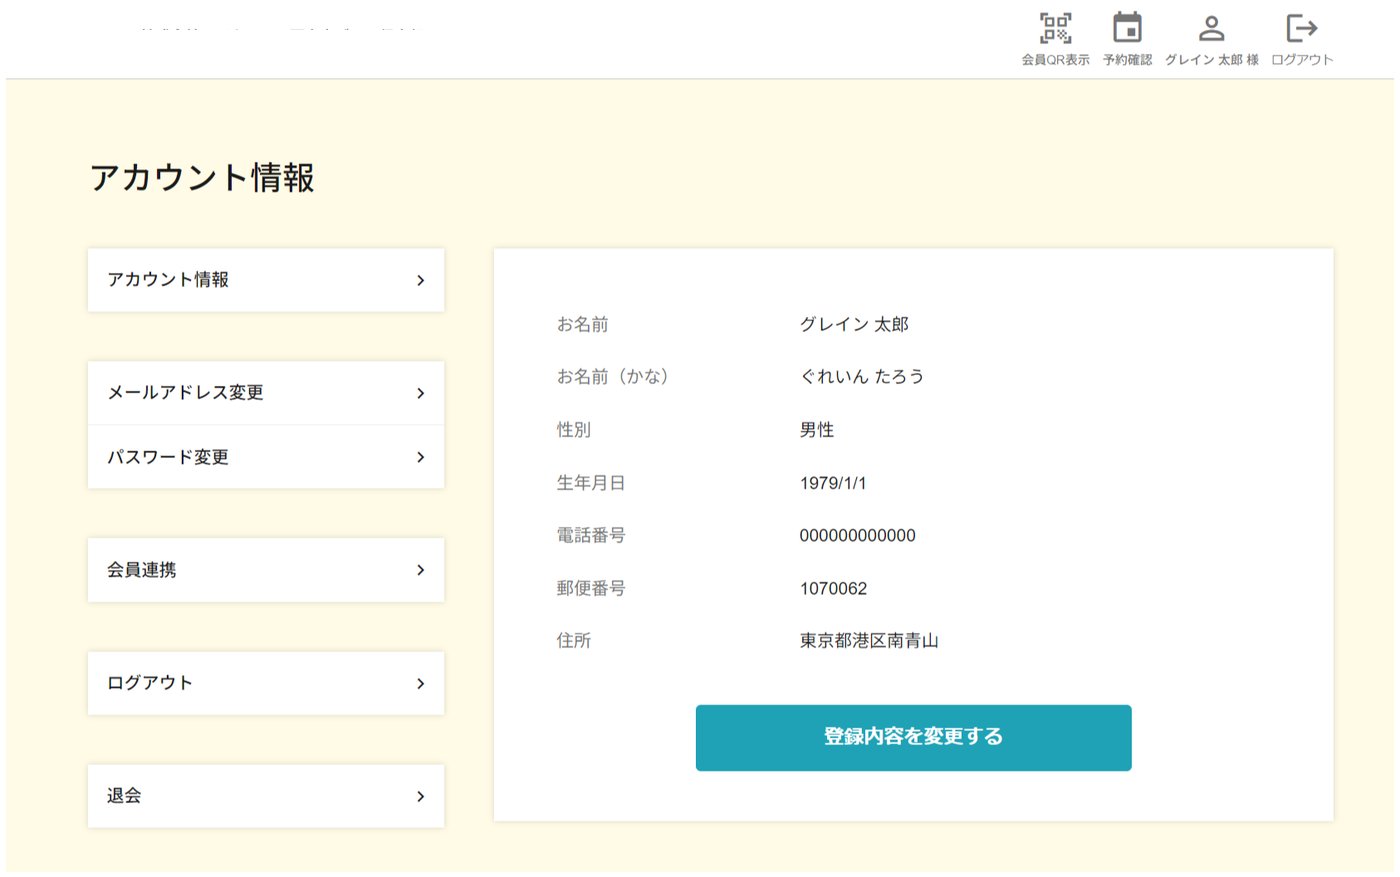Open the 会員QR表示 QR code icon

(1055, 28)
